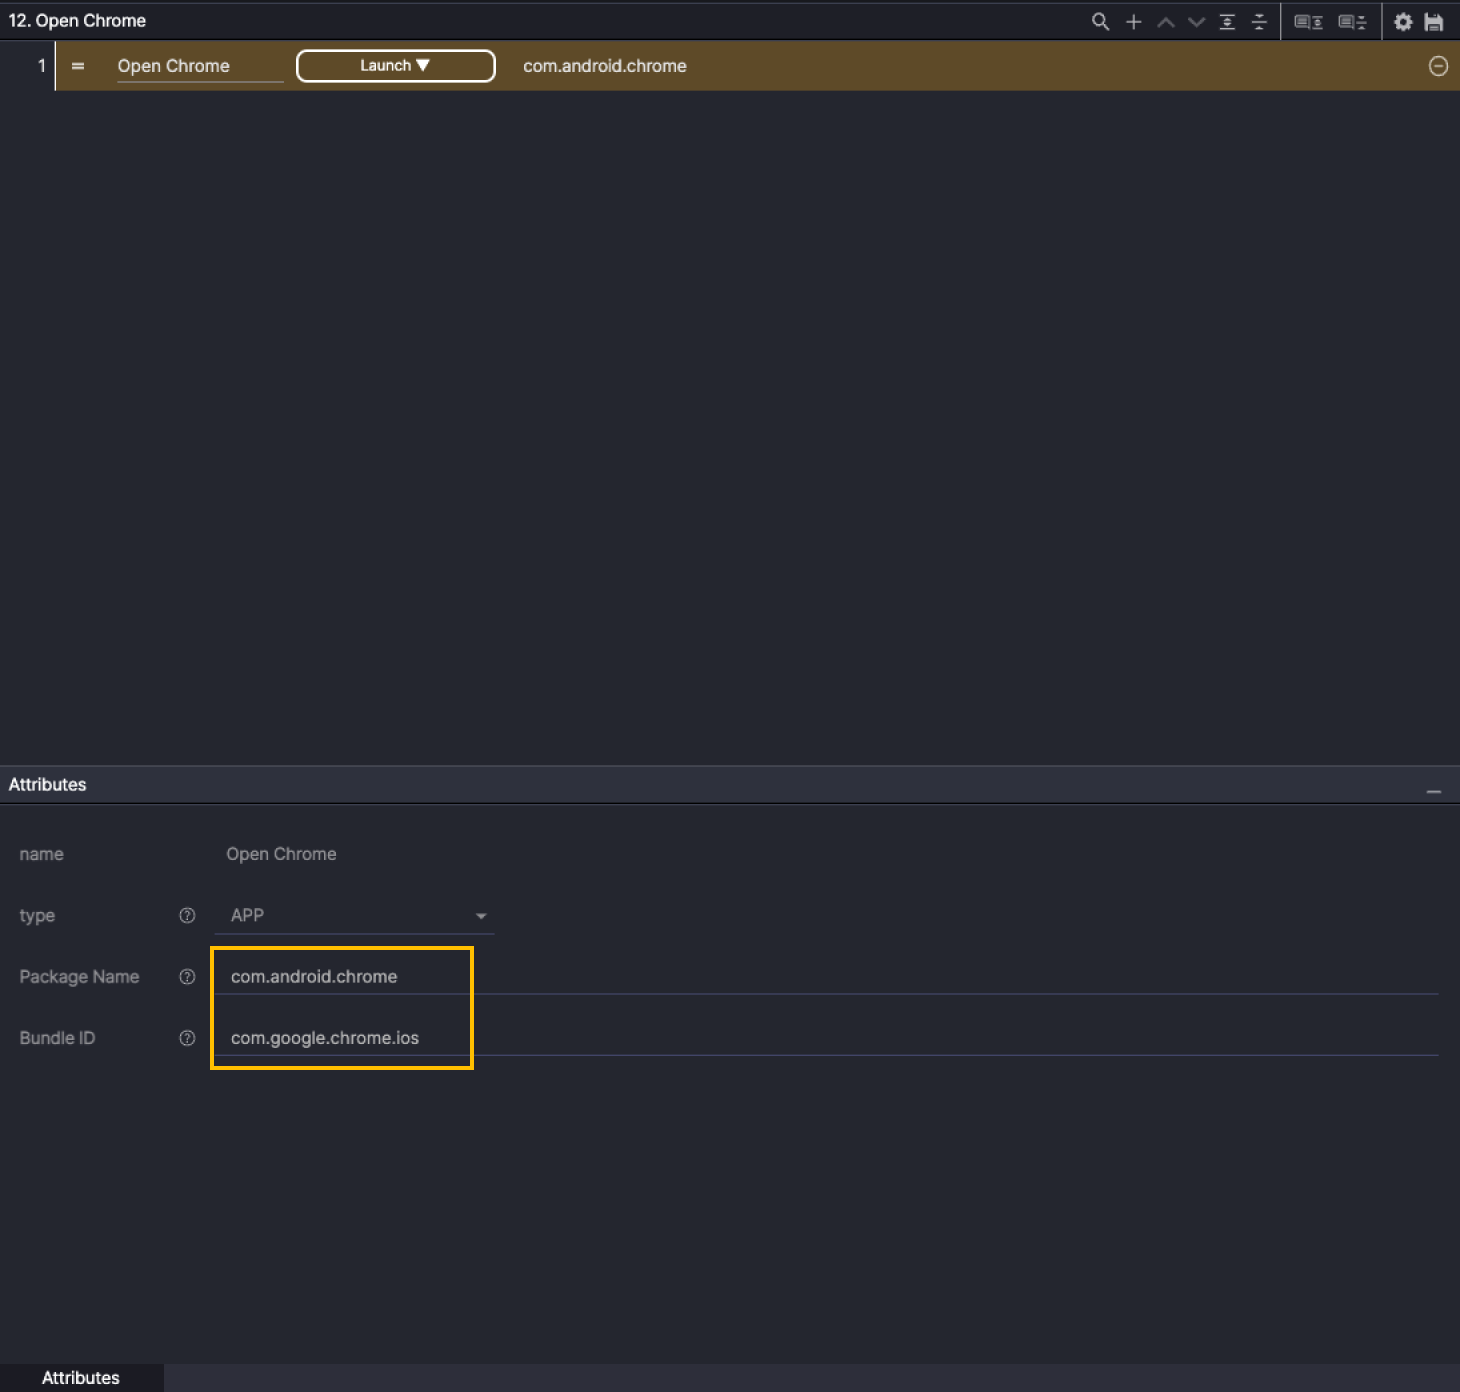
Task: Save the scenario with floppy disk icon
Action: (x=1434, y=21)
